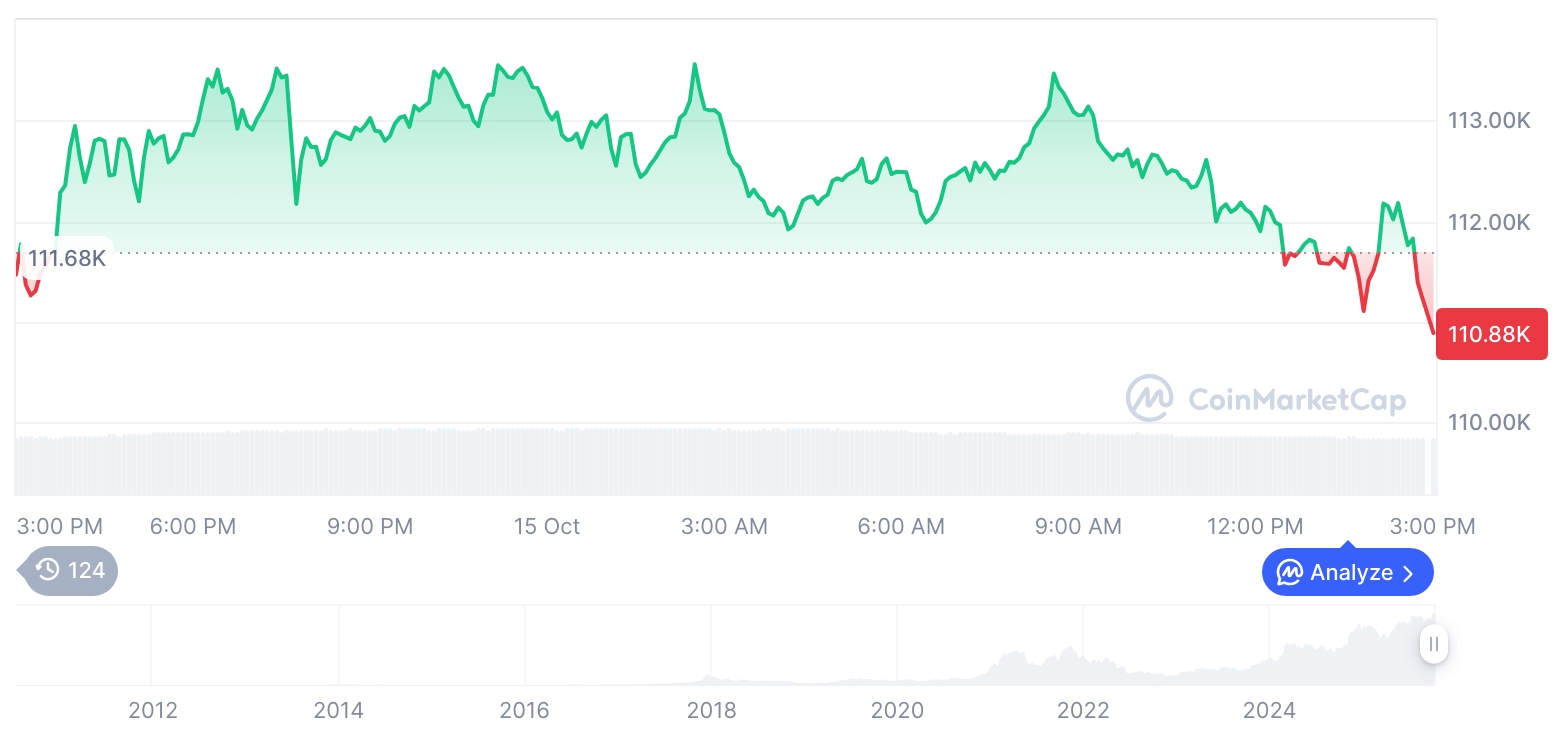Click the 9:00 PM time axis label

(370, 526)
